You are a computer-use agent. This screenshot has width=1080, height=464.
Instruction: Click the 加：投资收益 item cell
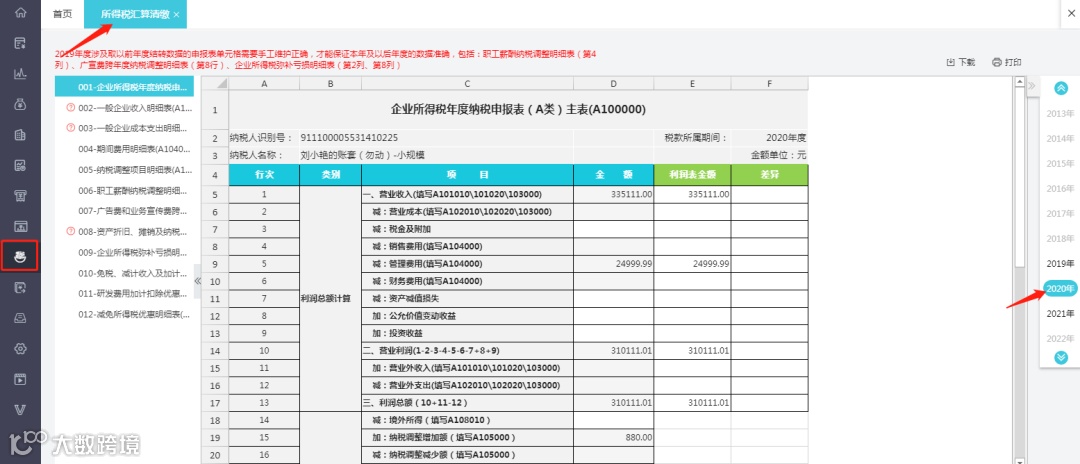468,333
